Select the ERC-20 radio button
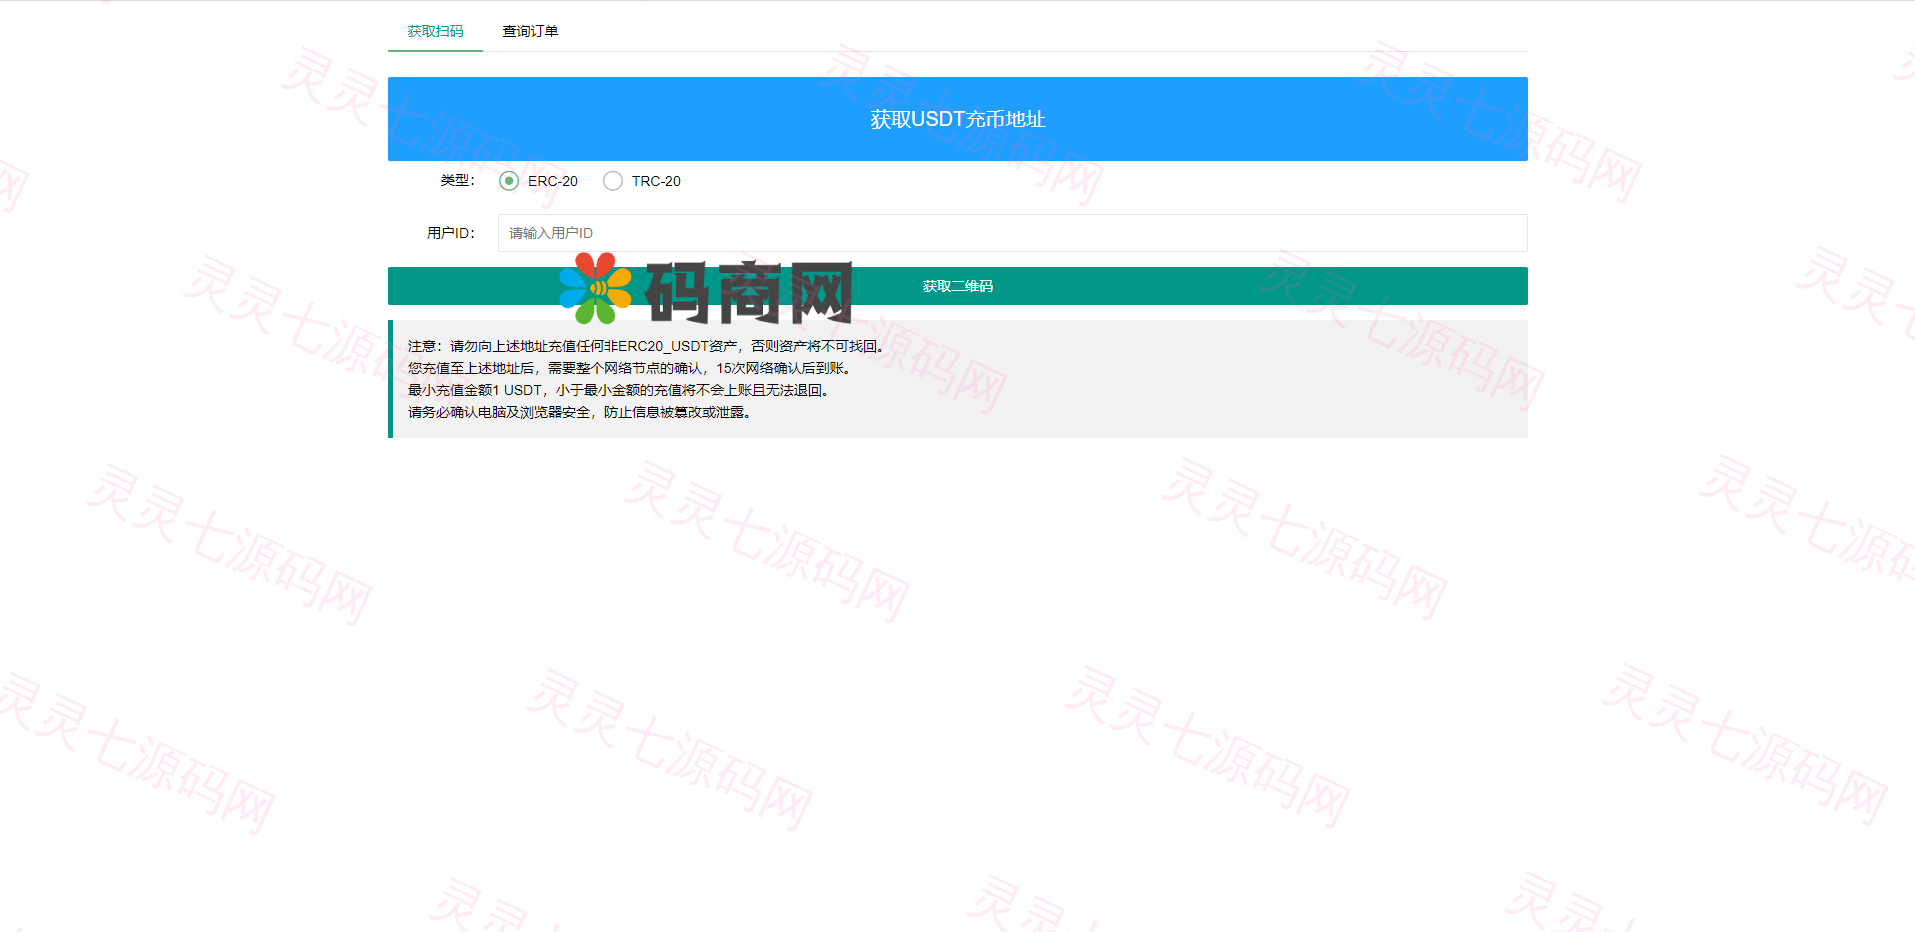 [x=509, y=181]
